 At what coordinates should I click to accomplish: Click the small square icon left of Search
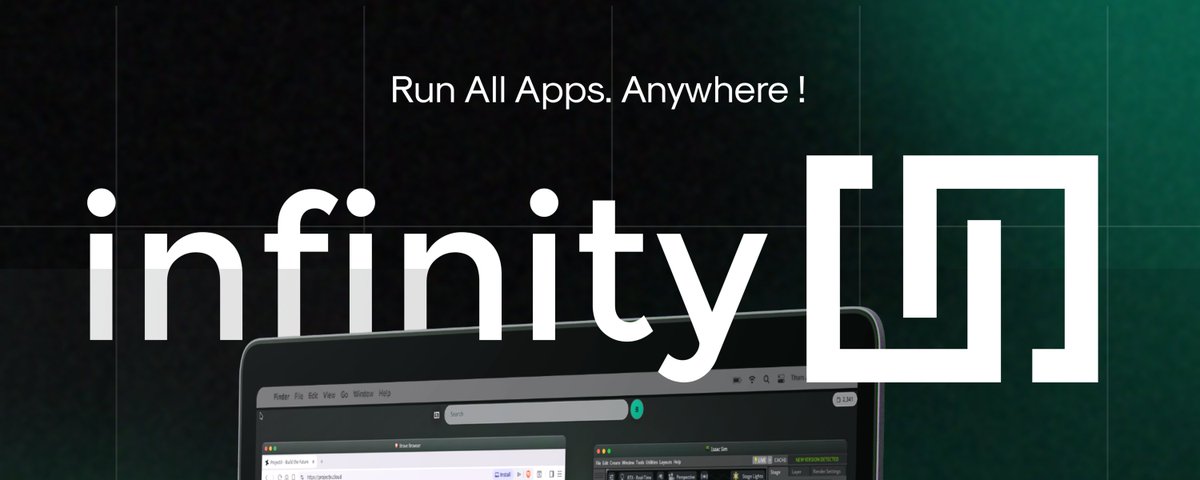coord(437,415)
